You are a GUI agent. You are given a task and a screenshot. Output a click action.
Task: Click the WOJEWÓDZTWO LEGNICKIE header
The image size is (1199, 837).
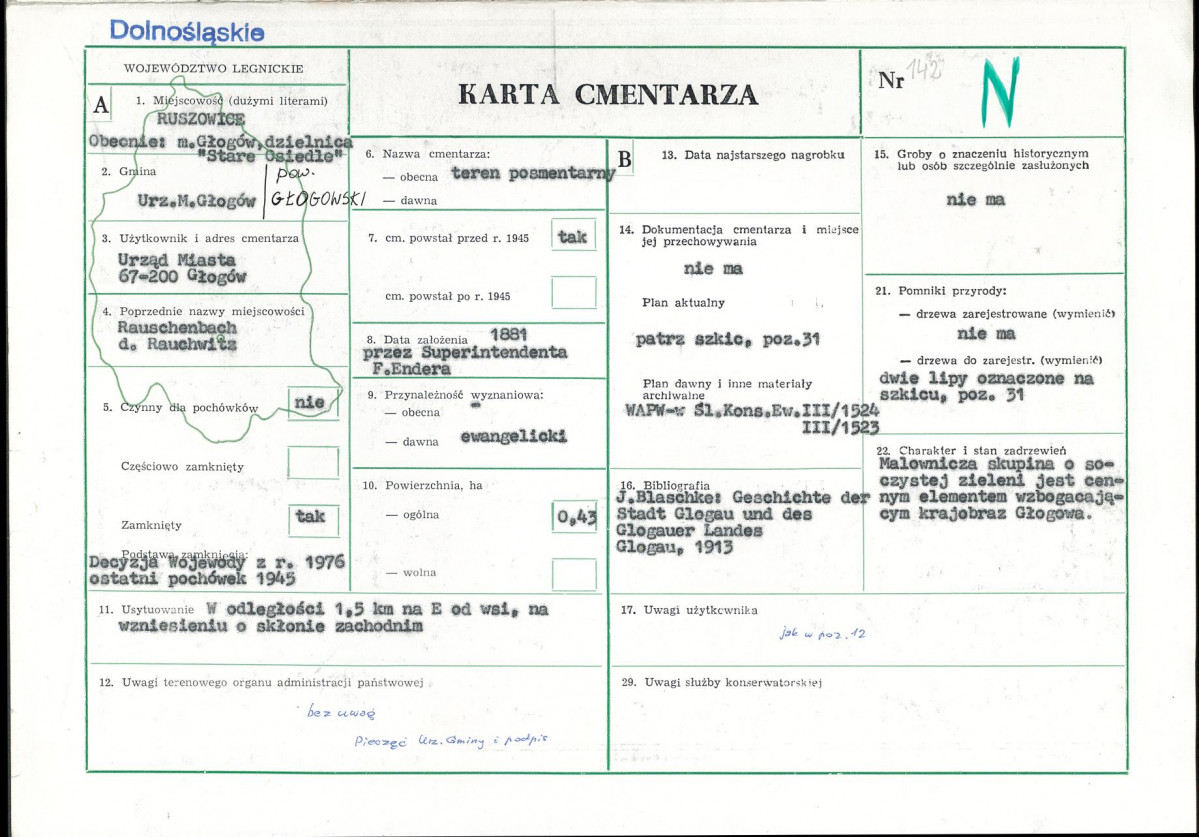[x=213, y=68]
